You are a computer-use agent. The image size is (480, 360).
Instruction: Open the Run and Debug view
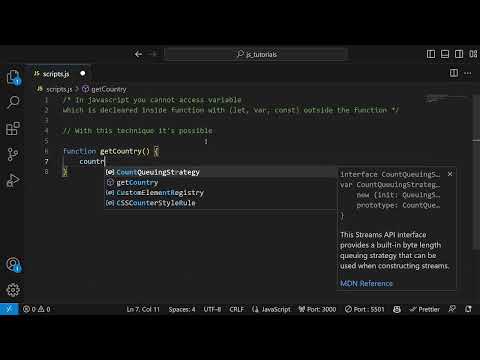click(x=13, y=180)
